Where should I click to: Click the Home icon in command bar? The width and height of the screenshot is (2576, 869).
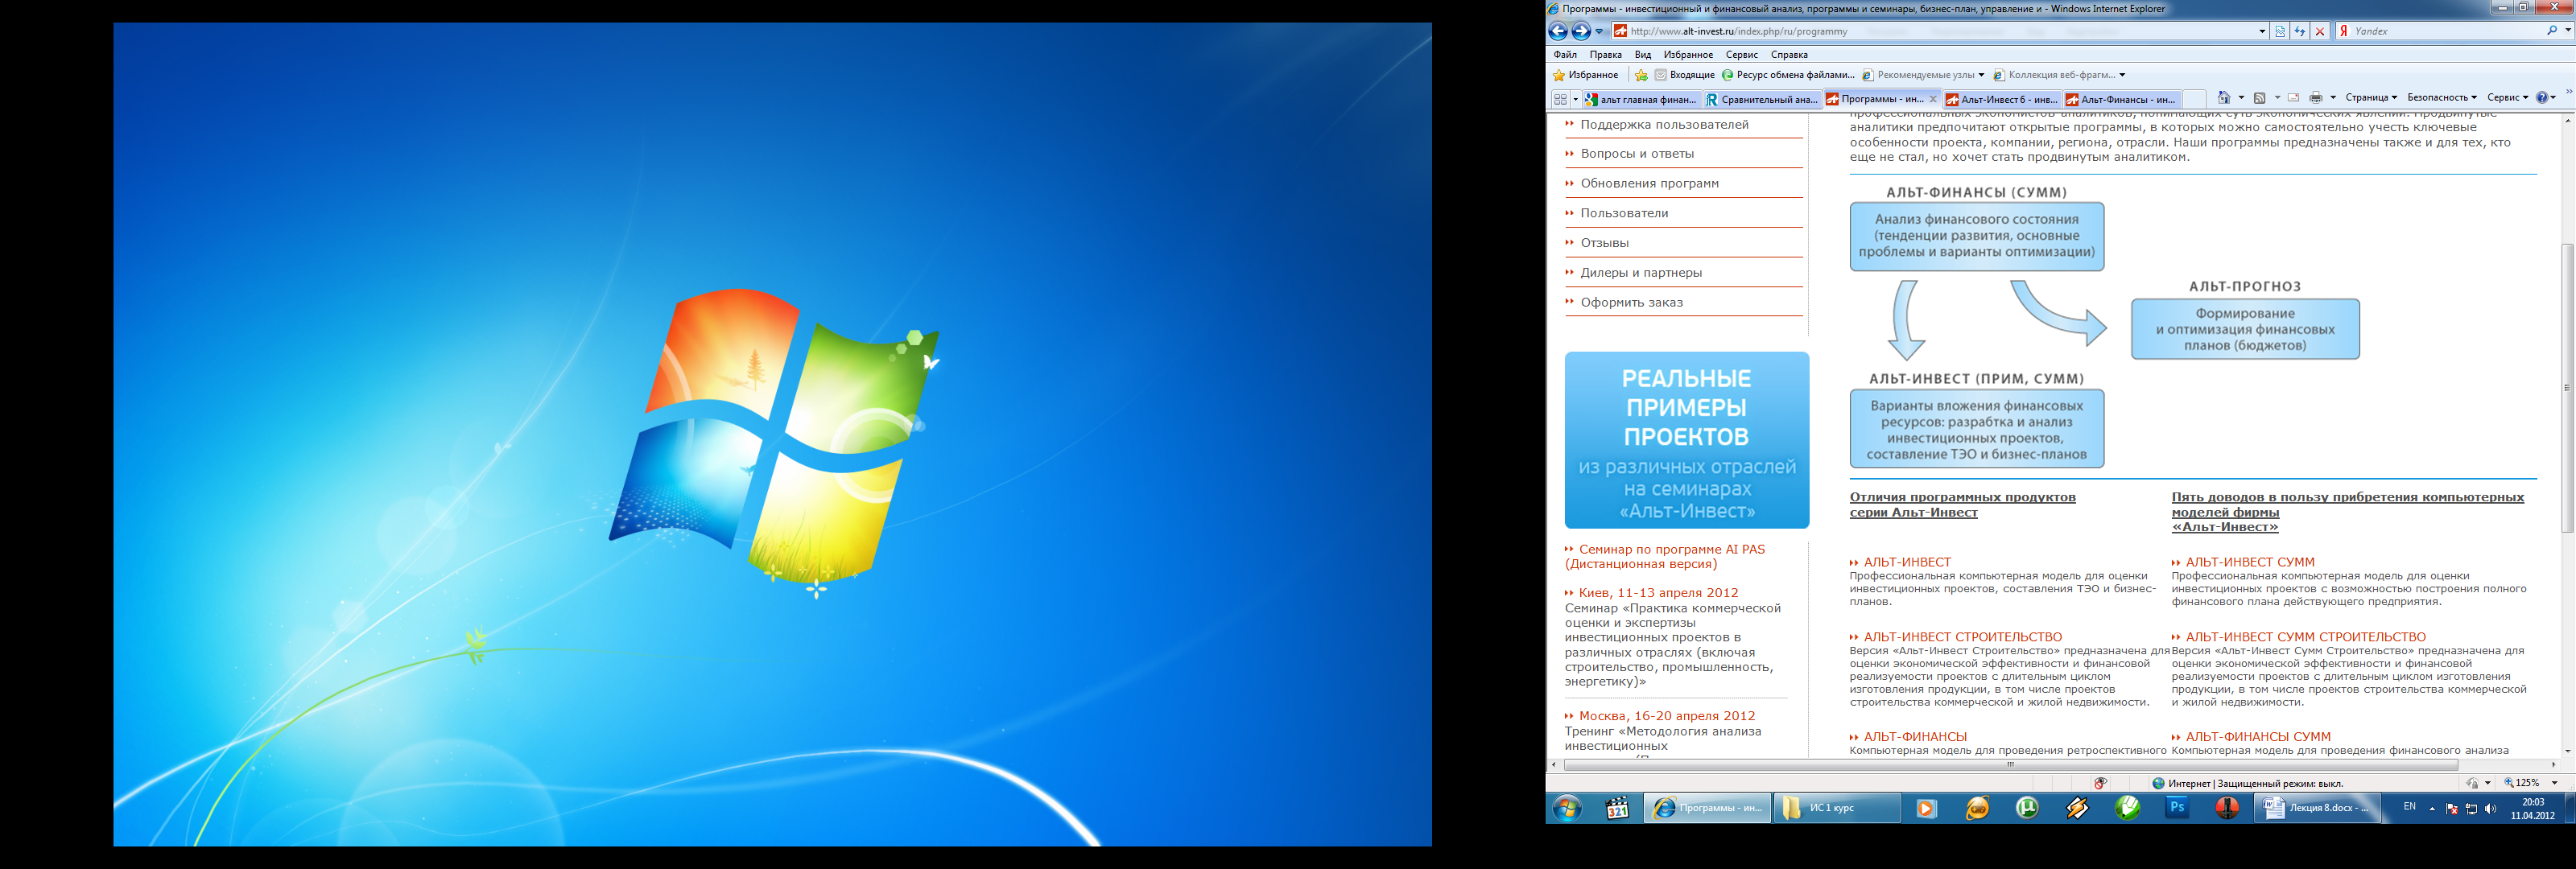coord(2224,98)
